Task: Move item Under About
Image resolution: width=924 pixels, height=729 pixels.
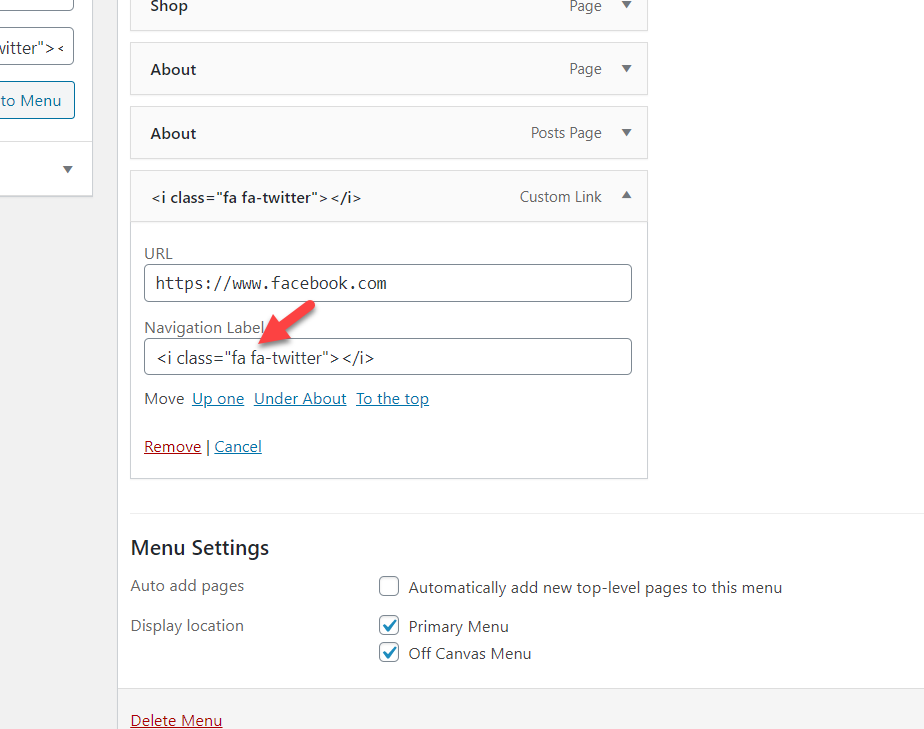Action: (300, 399)
